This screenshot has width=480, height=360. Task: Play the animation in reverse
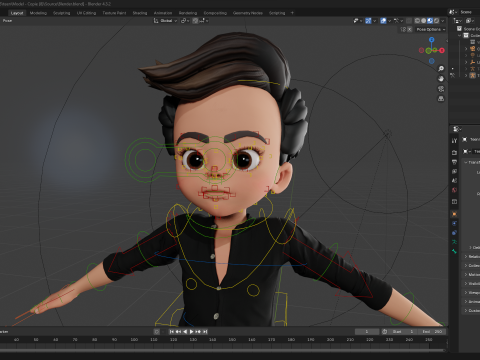click(185, 332)
